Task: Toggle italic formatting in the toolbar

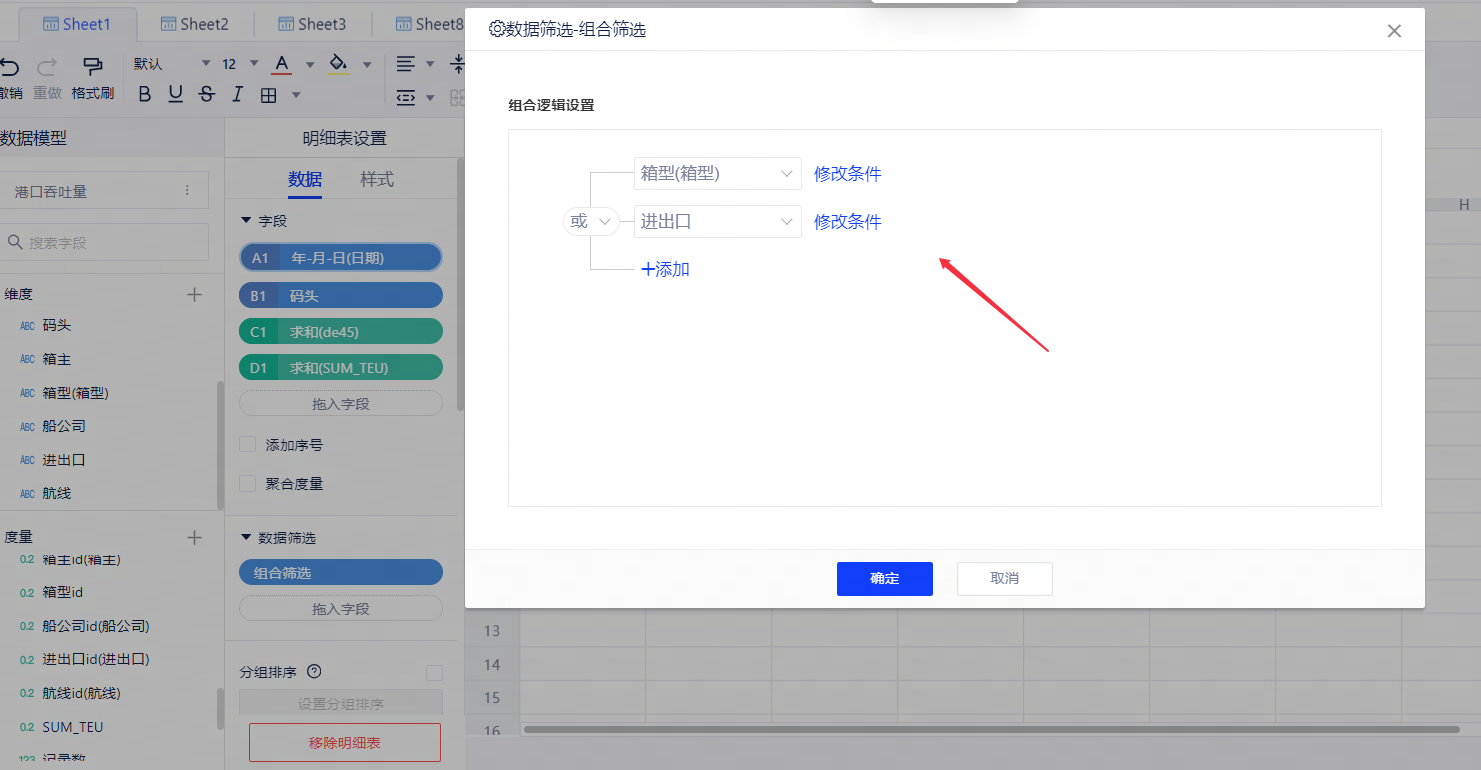Action: pyautogui.click(x=237, y=95)
